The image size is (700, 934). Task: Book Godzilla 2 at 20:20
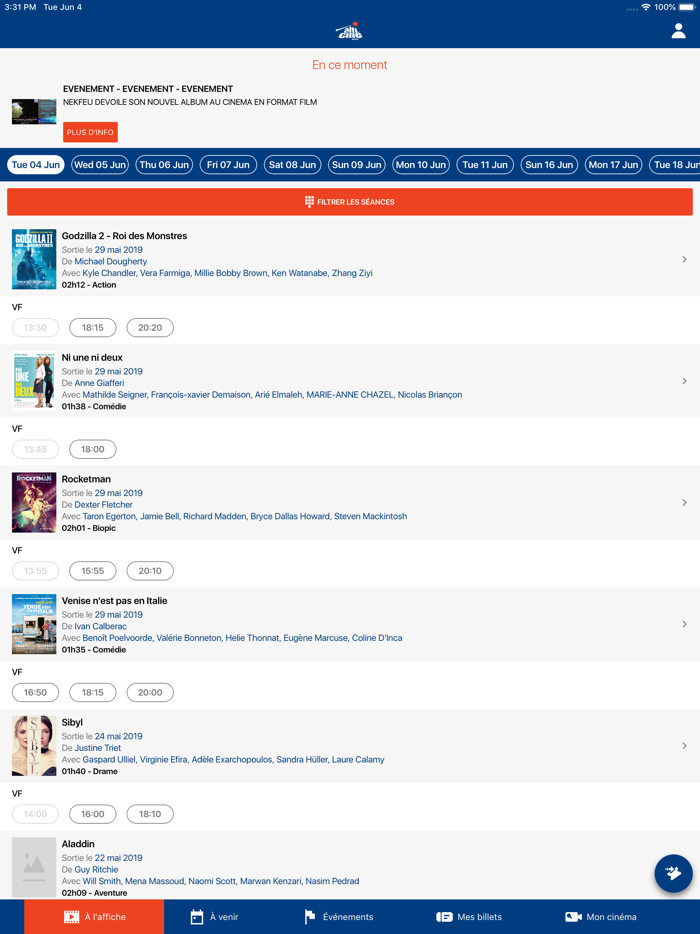pos(150,328)
